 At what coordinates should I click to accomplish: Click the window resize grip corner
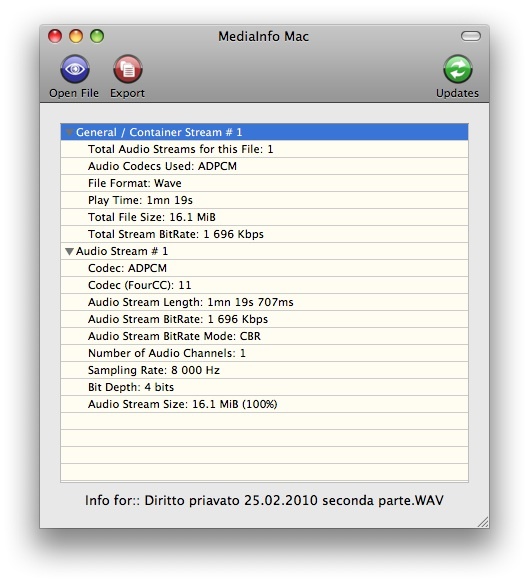[x=483, y=522]
